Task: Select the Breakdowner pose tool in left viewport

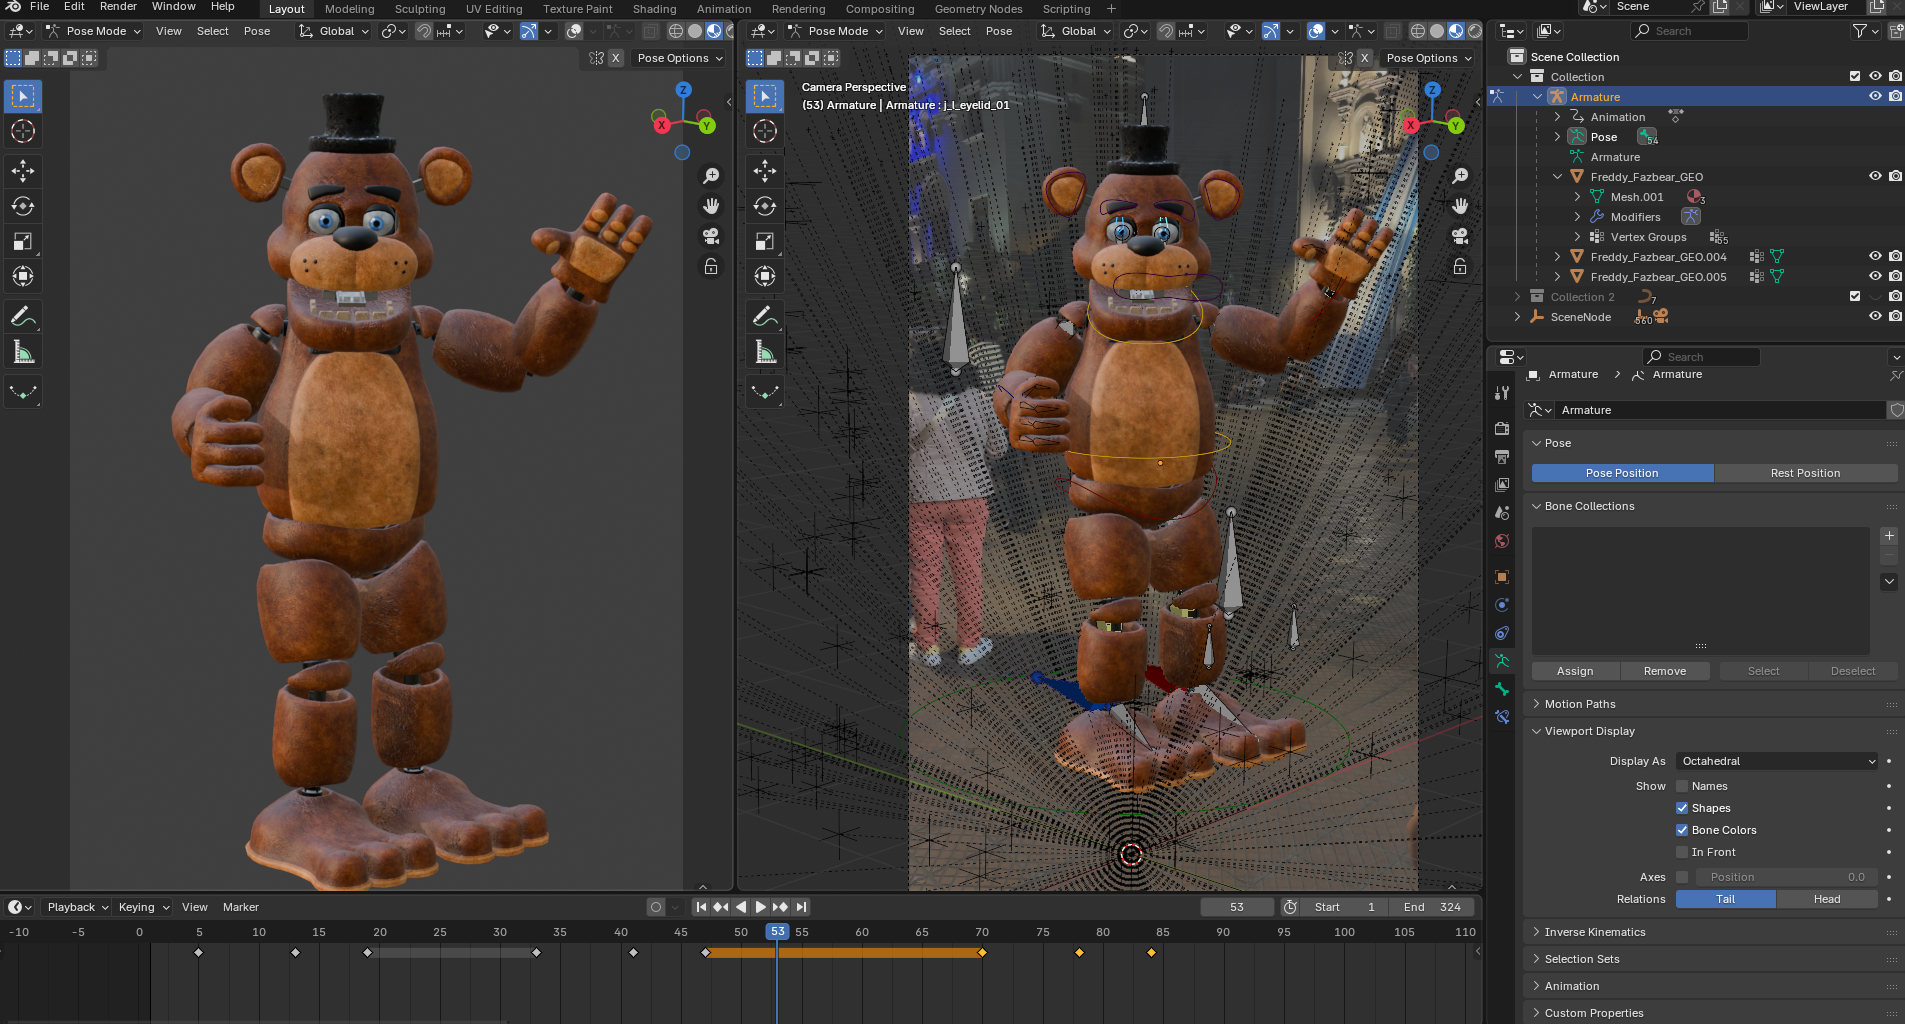Action: click(23, 391)
